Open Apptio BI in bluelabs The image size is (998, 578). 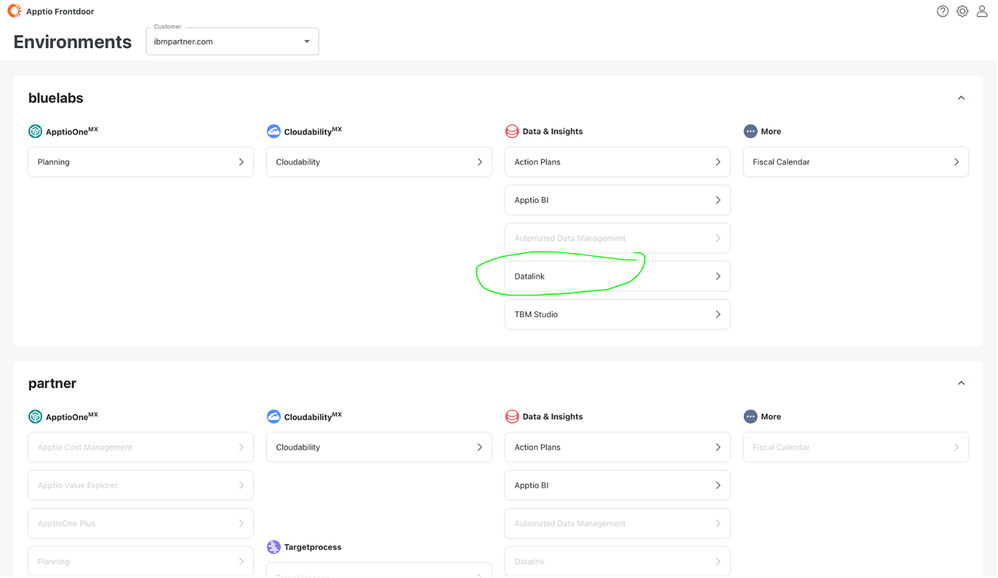pos(617,200)
